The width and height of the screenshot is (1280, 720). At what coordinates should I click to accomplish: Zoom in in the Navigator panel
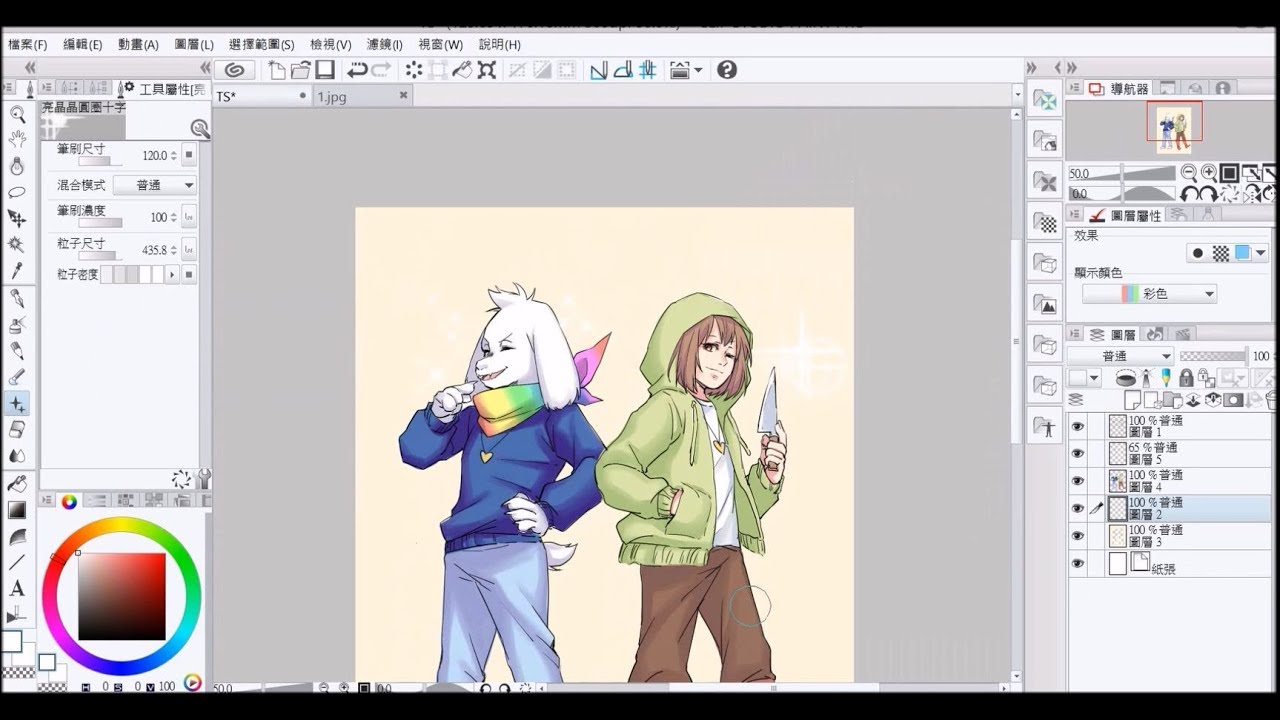click(x=1209, y=173)
